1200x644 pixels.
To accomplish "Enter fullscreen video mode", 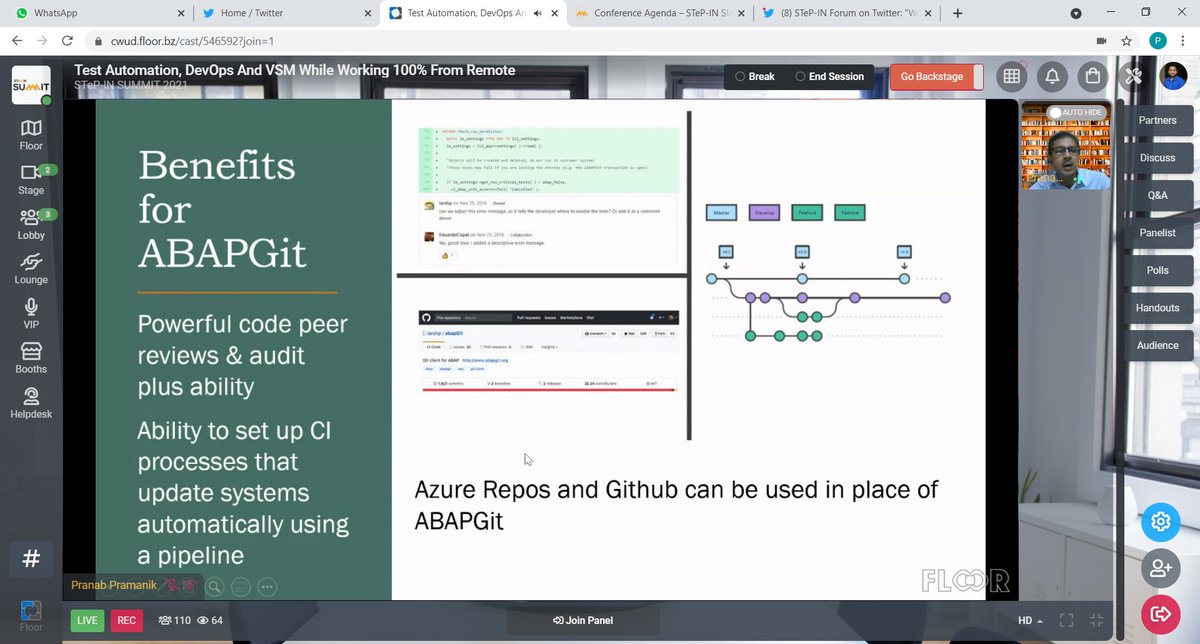I will [1066, 621].
